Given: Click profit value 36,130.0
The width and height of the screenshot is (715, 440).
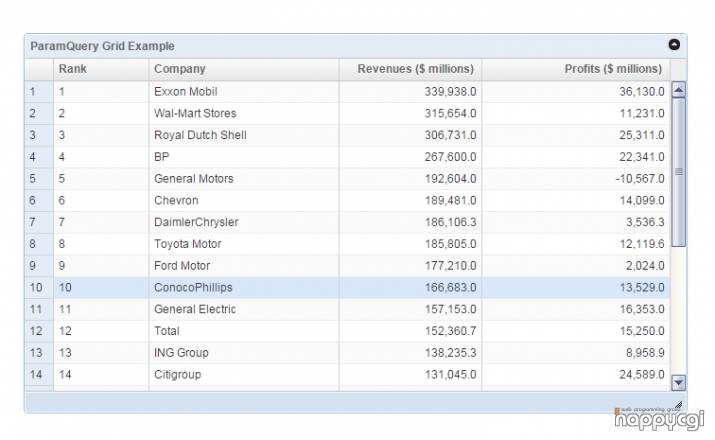Looking at the screenshot, I should click(642, 92).
